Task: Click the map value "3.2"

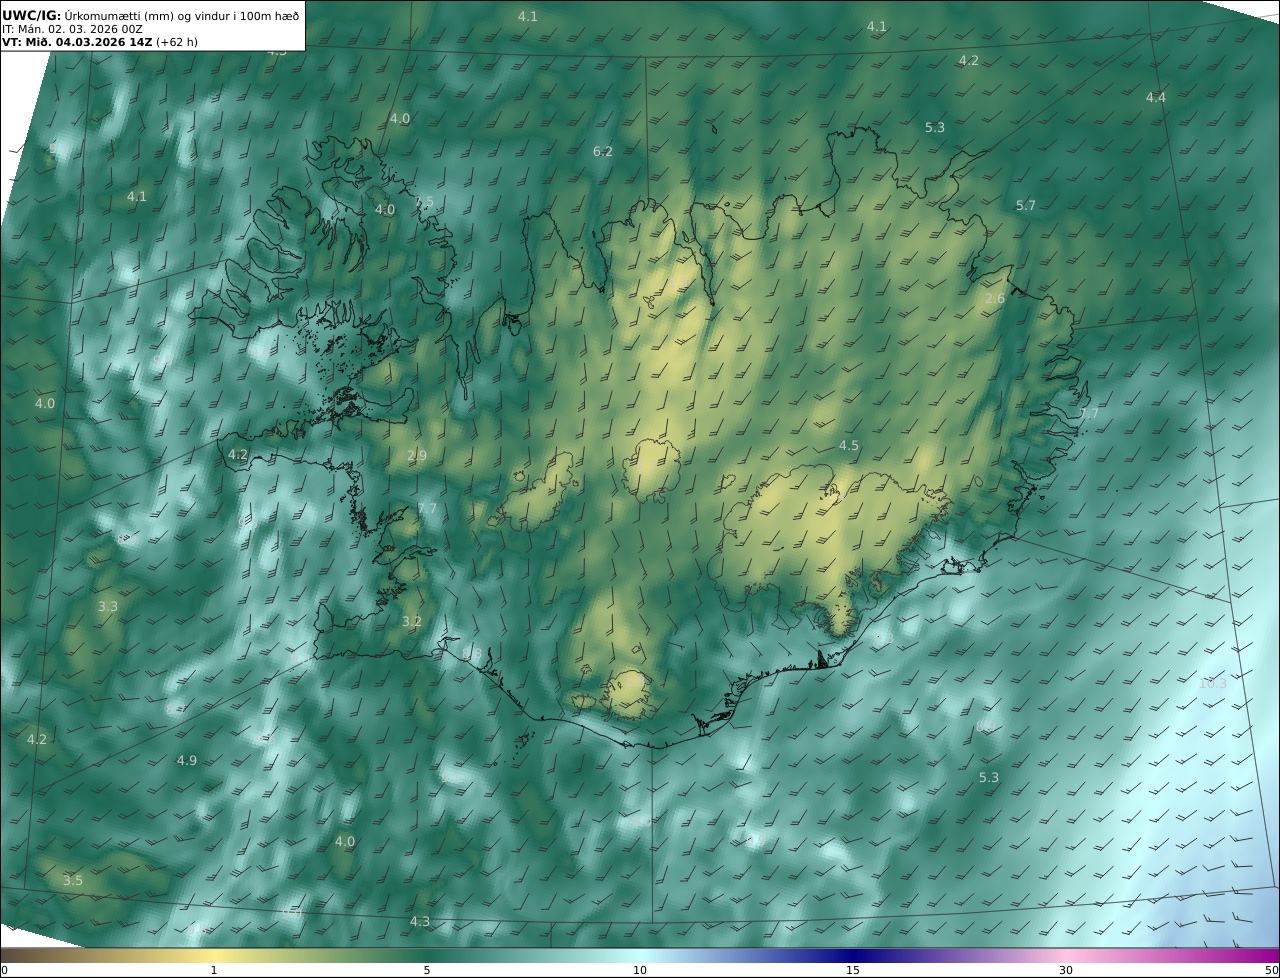Action: click(411, 621)
